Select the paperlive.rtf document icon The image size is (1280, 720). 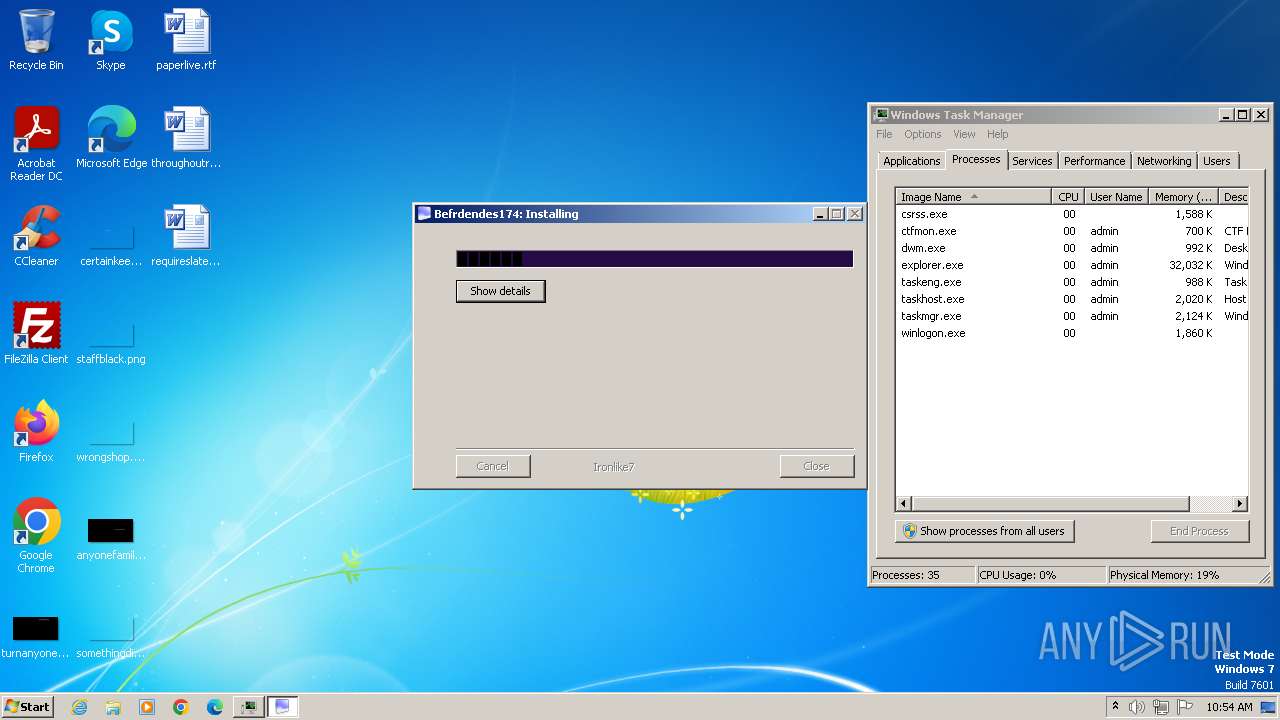coord(186,40)
